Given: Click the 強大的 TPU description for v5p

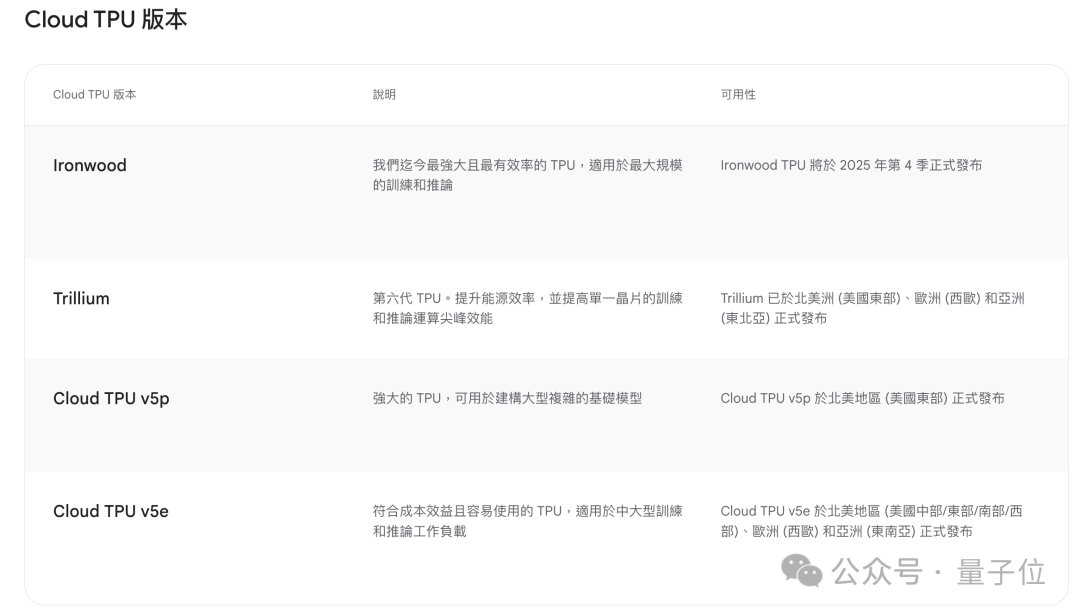Looking at the screenshot, I should [x=507, y=398].
